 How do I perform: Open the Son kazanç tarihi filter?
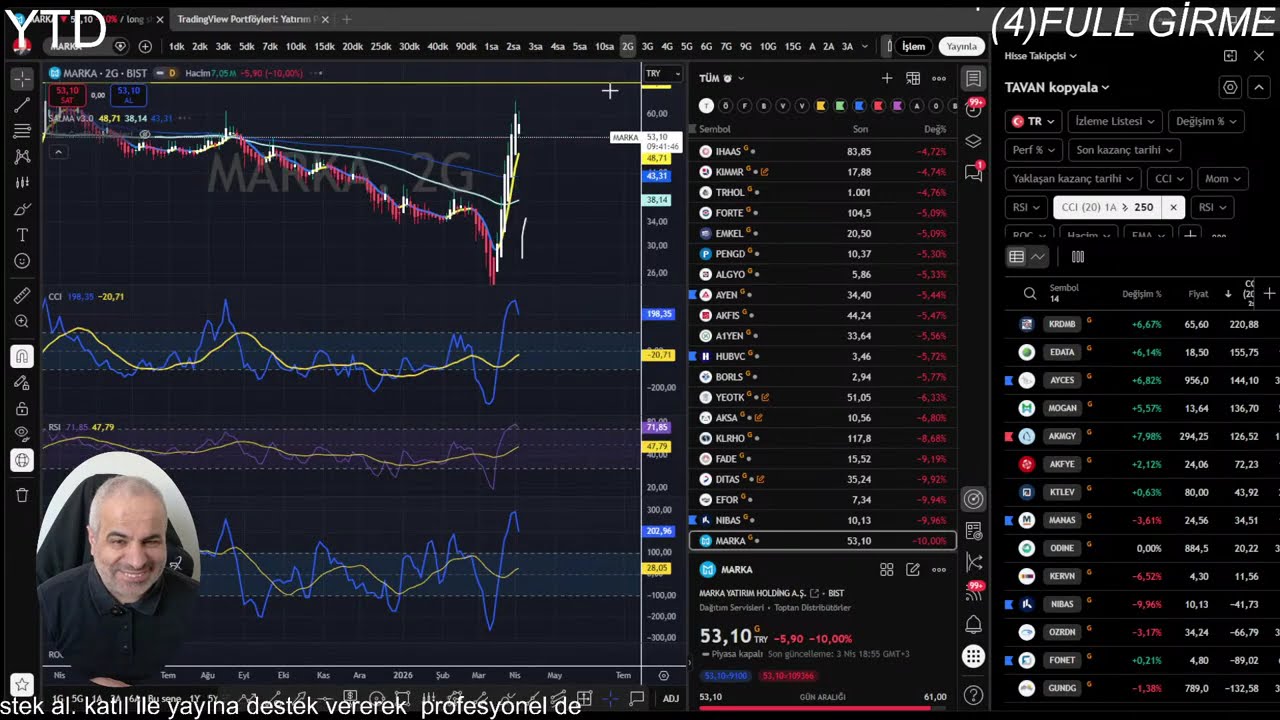click(1123, 150)
